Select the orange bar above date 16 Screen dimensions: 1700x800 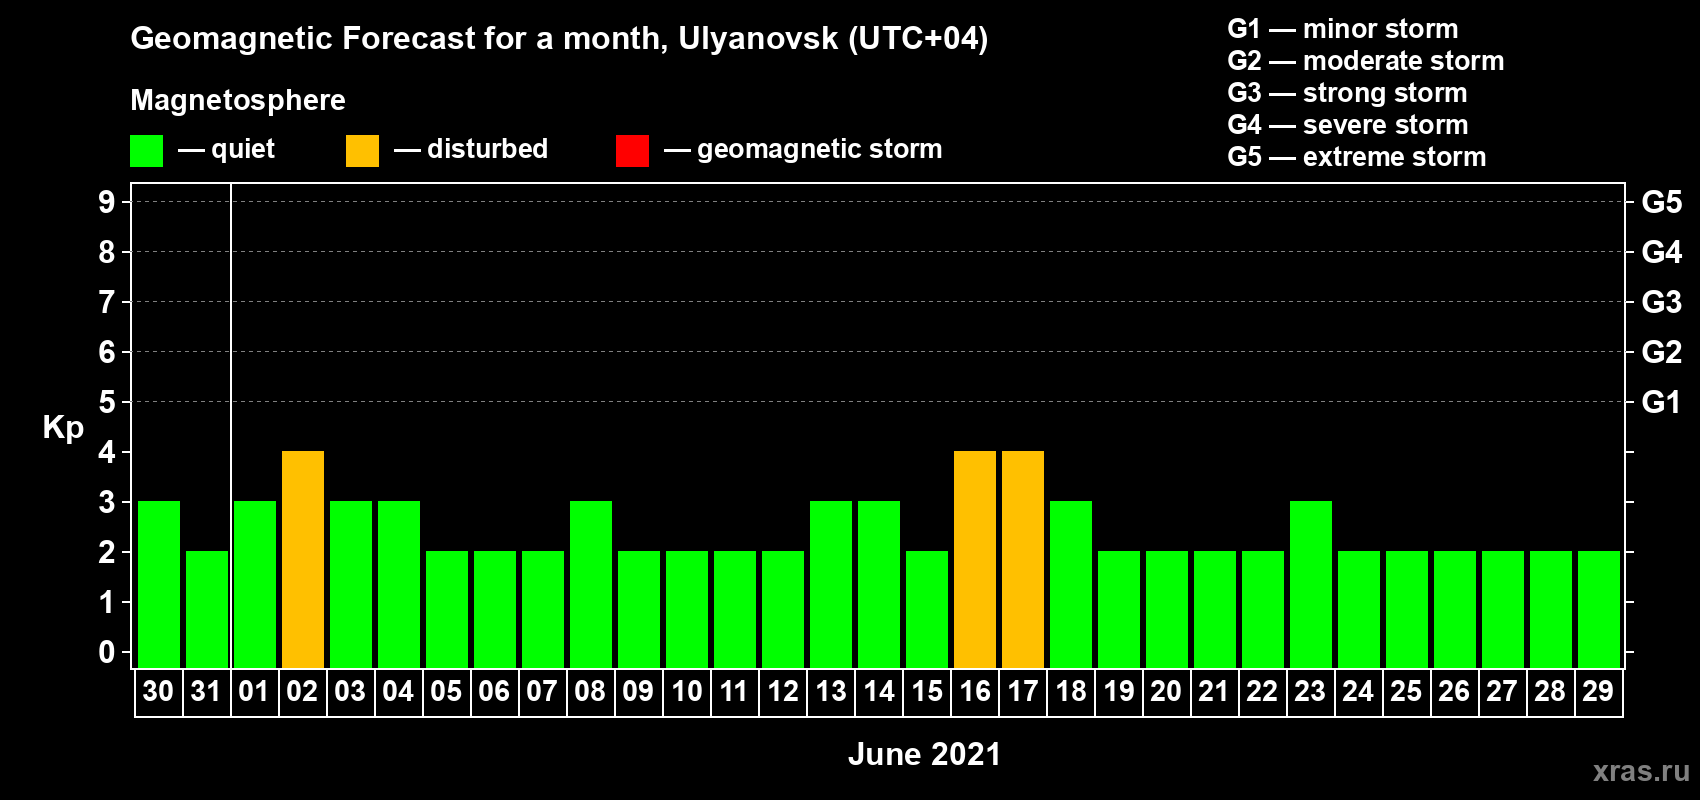(975, 559)
